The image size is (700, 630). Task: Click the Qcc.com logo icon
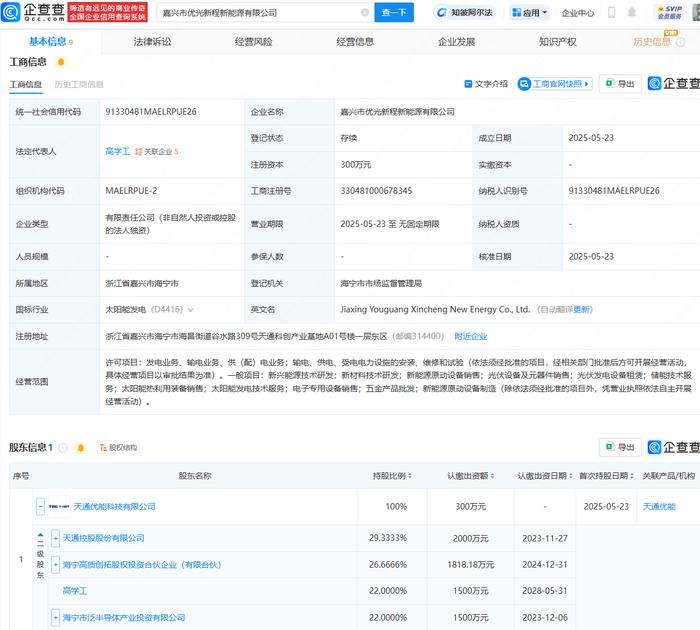[11, 12]
